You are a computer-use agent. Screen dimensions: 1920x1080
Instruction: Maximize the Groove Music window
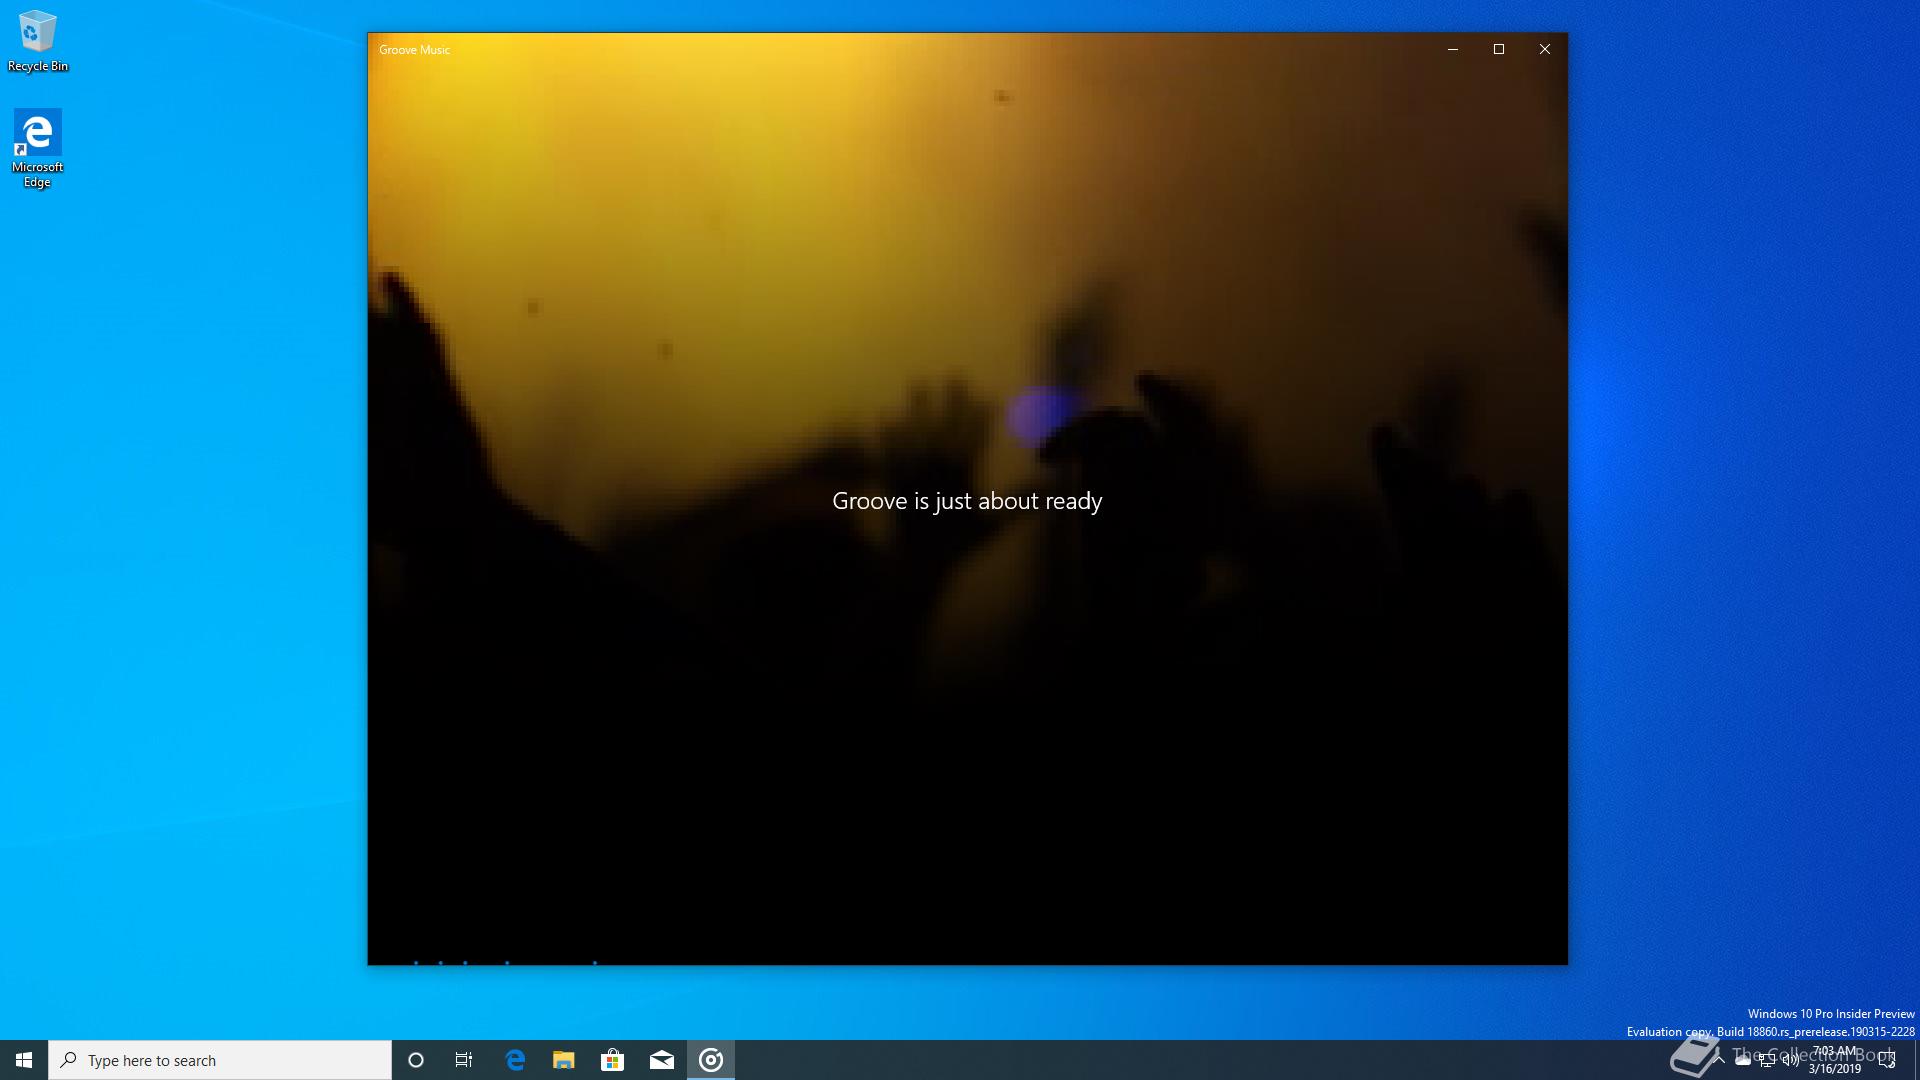pyautogui.click(x=1499, y=49)
